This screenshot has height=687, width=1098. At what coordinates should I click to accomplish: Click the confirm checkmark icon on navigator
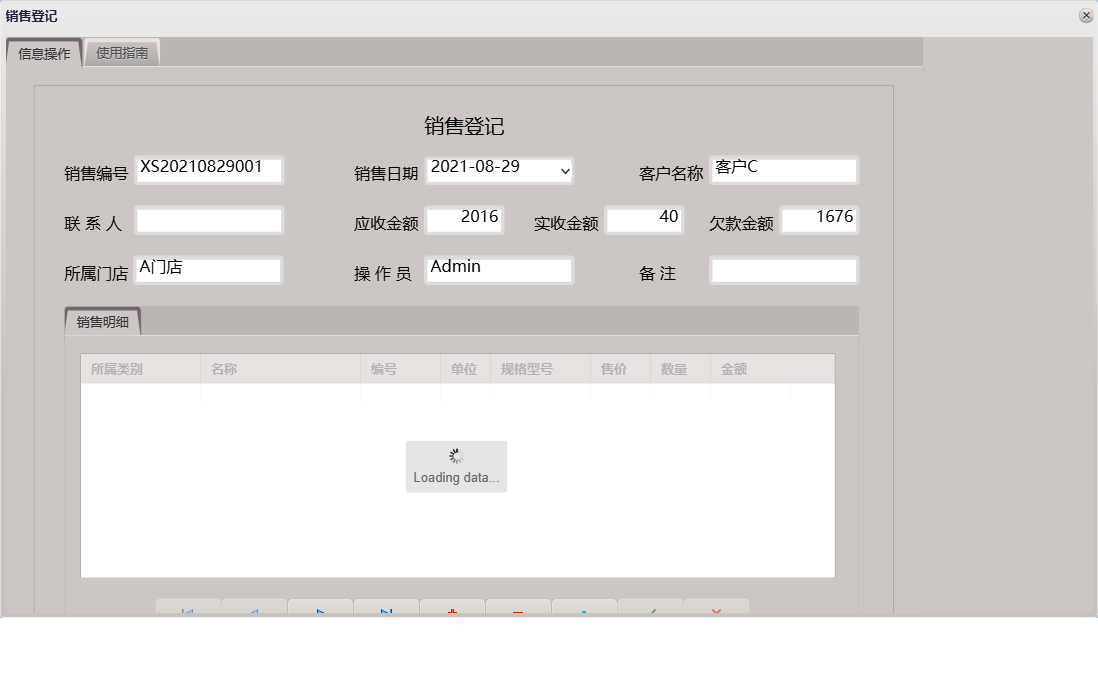click(650, 609)
